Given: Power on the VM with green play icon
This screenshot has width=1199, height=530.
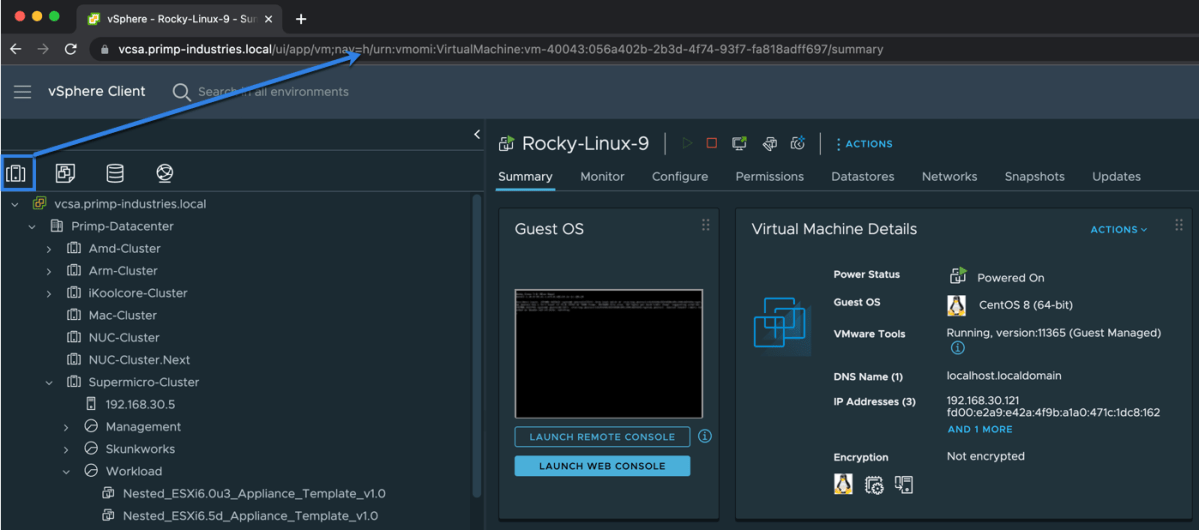Looking at the screenshot, I should click(687, 143).
